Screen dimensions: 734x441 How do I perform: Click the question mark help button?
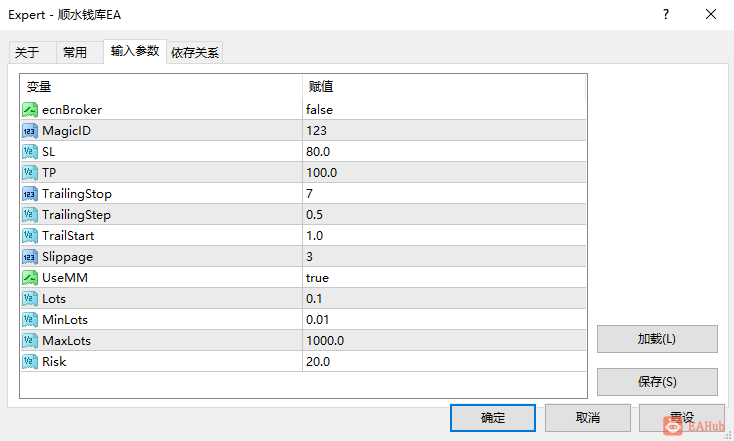coord(666,15)
